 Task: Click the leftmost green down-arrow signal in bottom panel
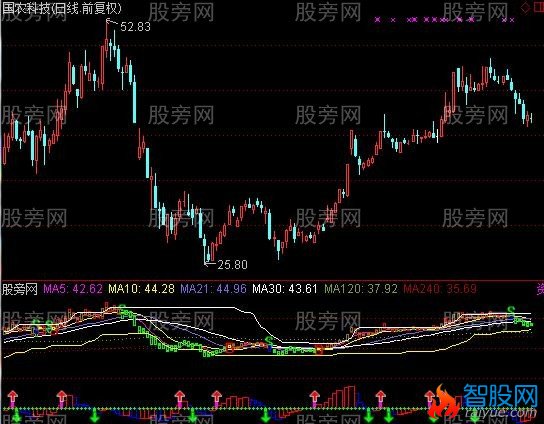16,415
